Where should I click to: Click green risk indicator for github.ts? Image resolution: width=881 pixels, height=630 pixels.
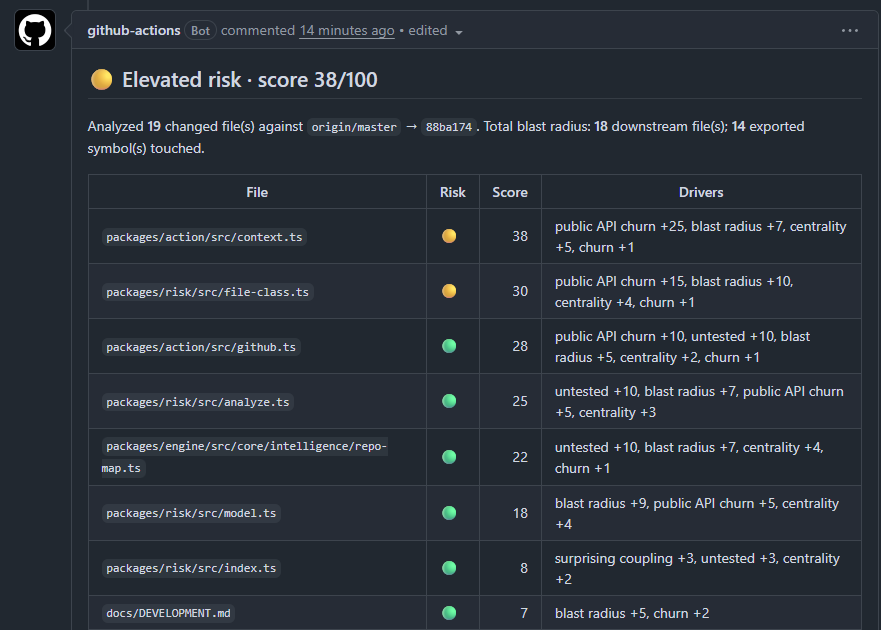click(449, 346)
